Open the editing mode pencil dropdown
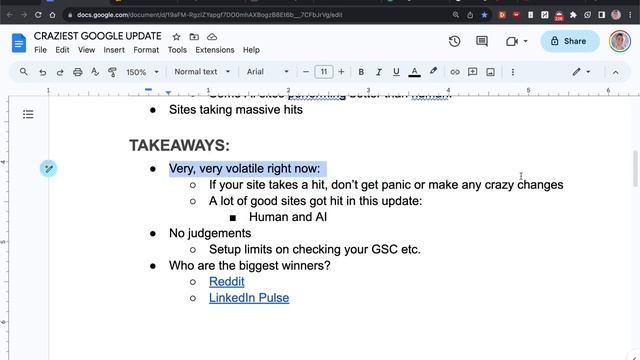The image size is (640, 360). coord(581,72)
